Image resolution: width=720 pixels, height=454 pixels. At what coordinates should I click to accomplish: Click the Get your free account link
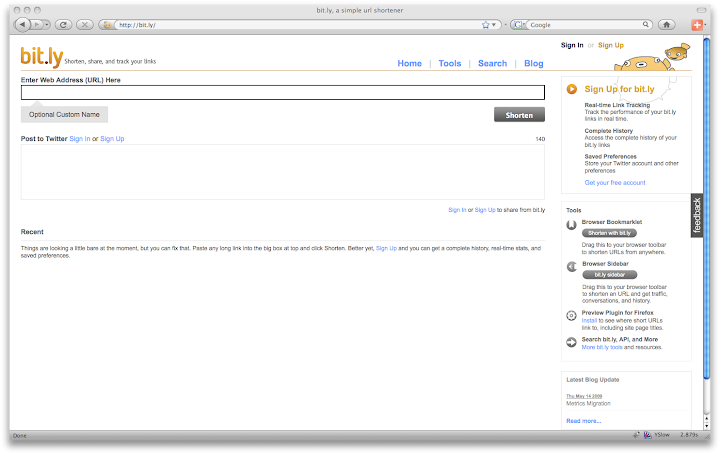click(615, 183)
